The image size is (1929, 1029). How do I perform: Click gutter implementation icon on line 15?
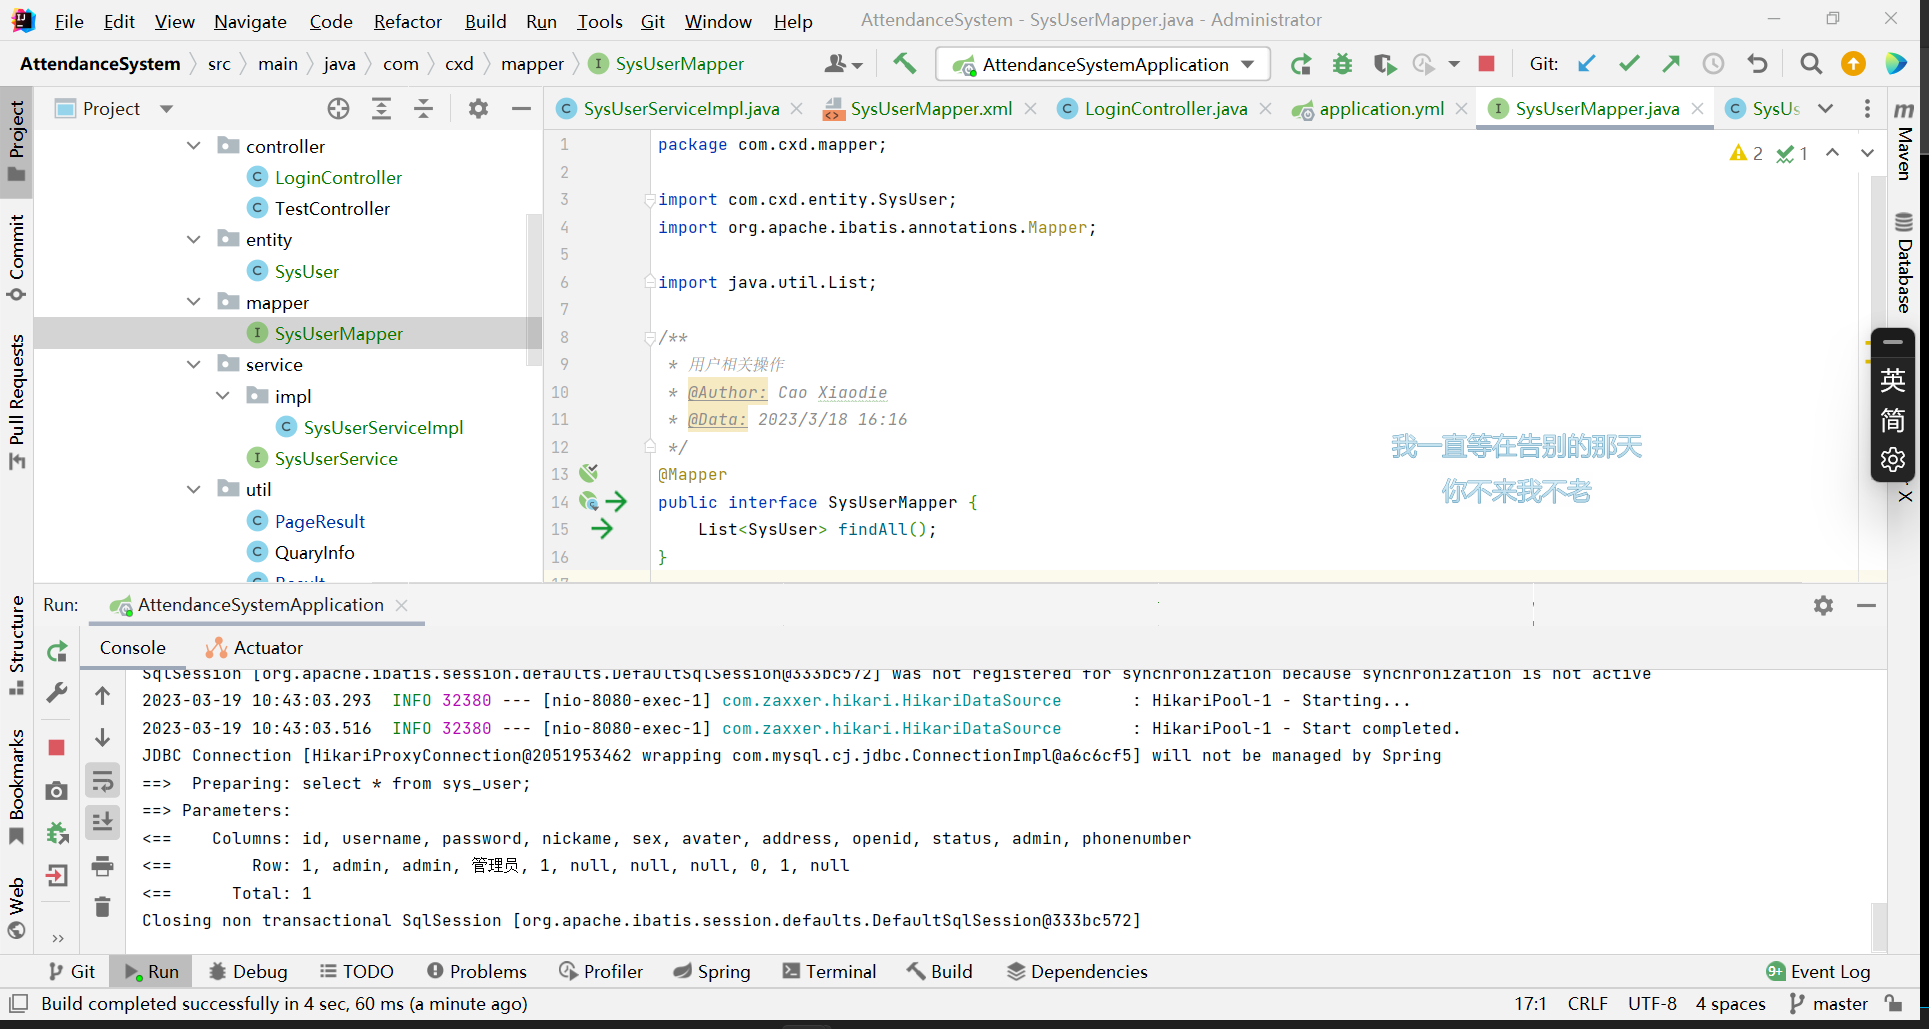coord(601,529)
